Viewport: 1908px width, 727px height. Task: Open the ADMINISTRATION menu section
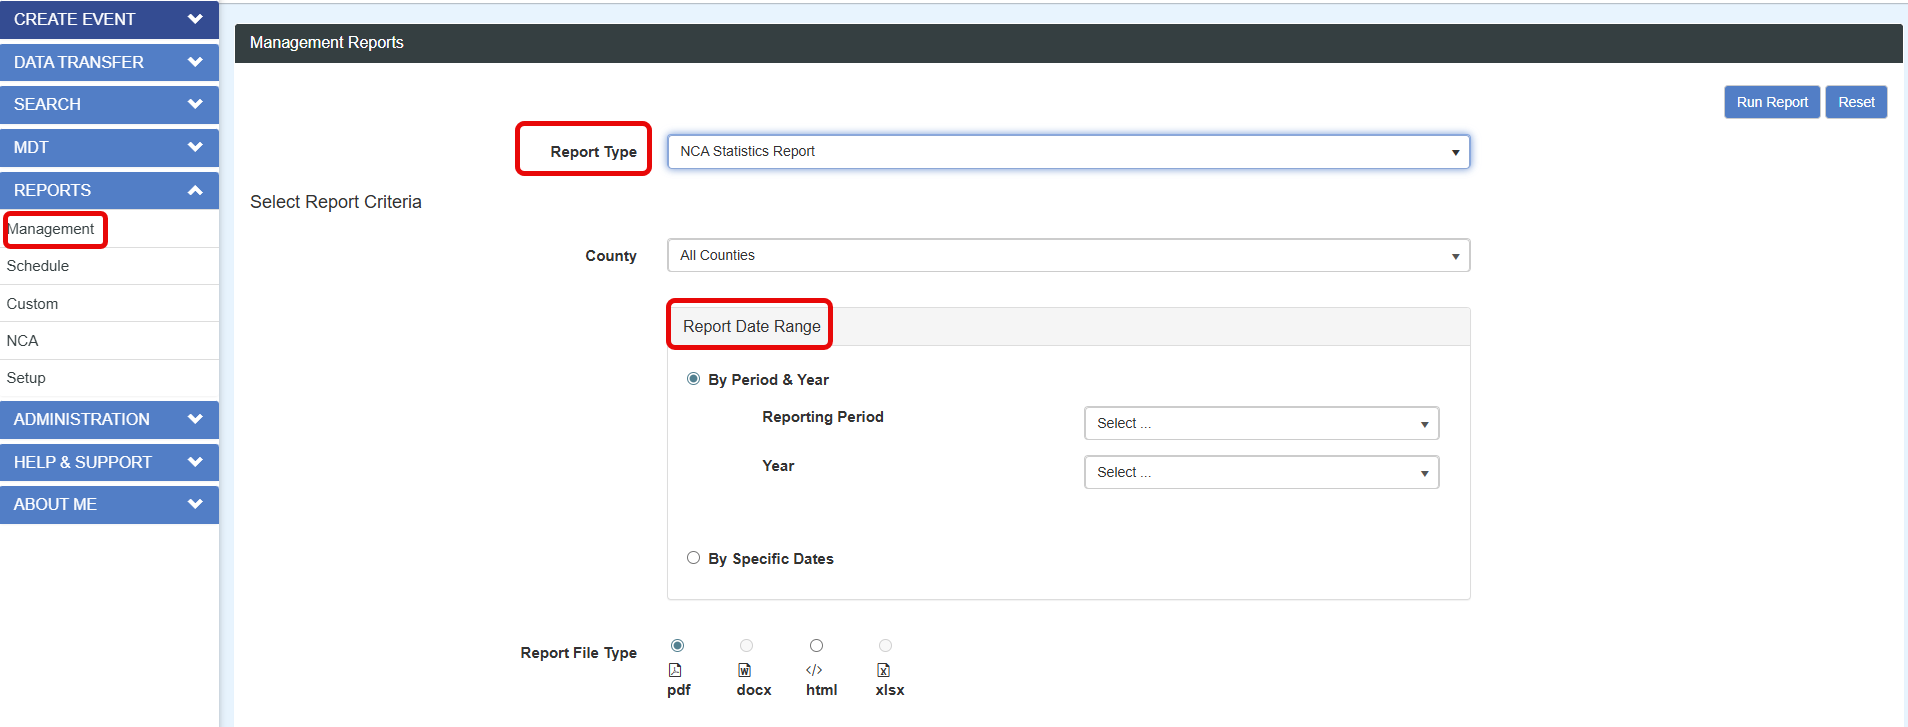coord(109,419)
